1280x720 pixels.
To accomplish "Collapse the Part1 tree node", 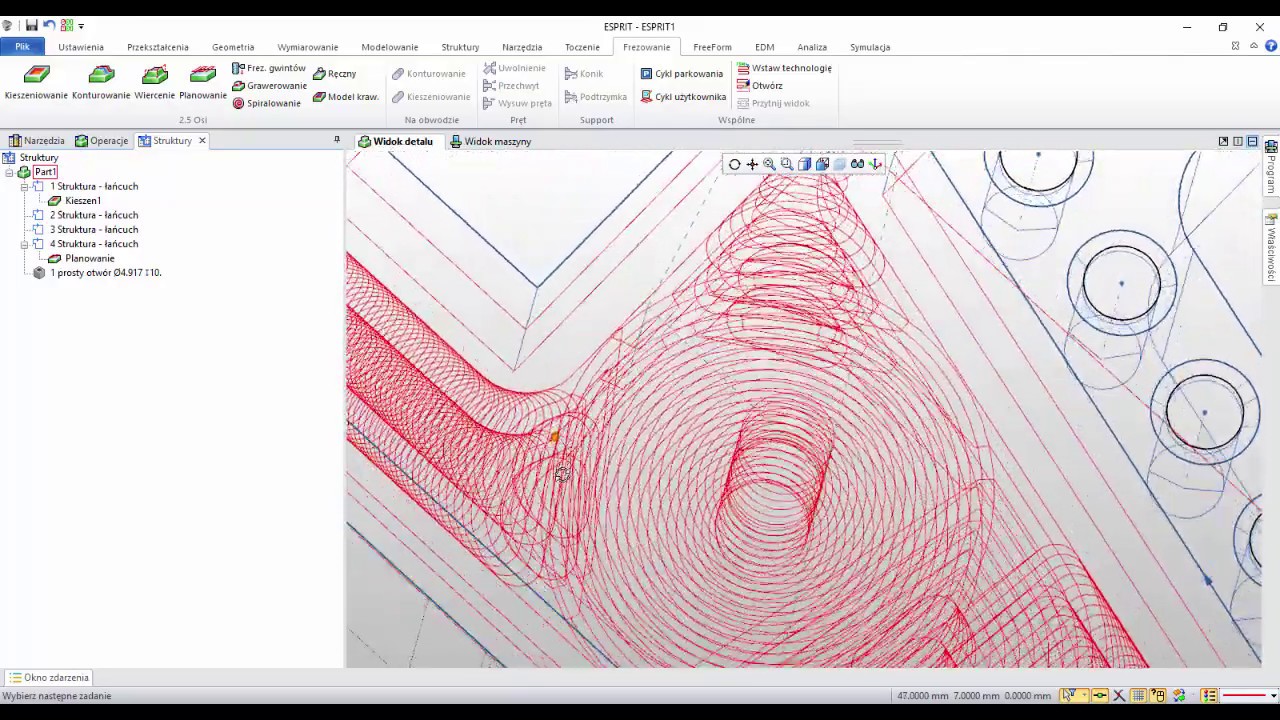I will [x=10, y=172].
